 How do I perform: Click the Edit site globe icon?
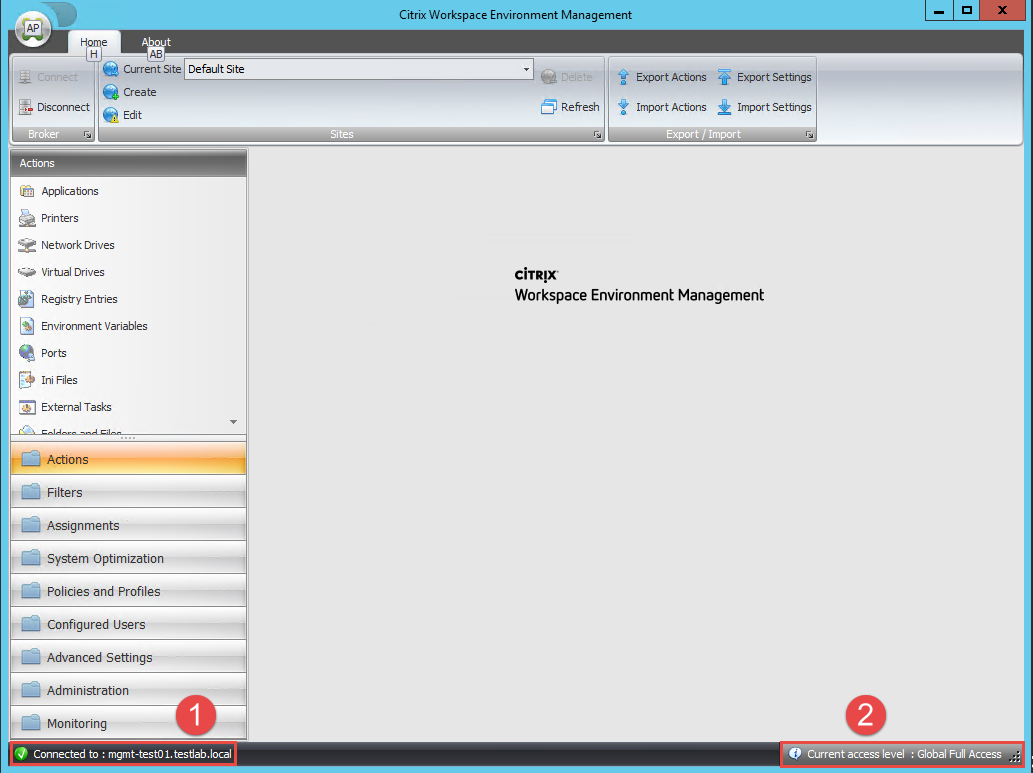tap(111, 115)
